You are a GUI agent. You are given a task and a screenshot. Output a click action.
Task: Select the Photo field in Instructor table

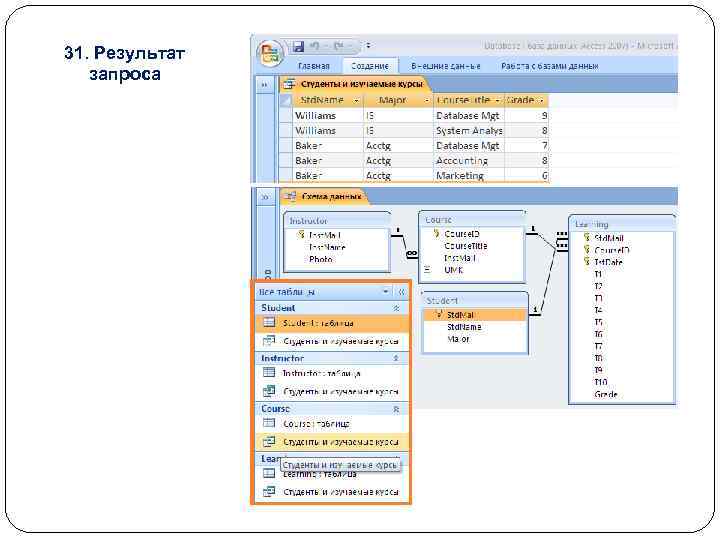[x=321, y=259]
